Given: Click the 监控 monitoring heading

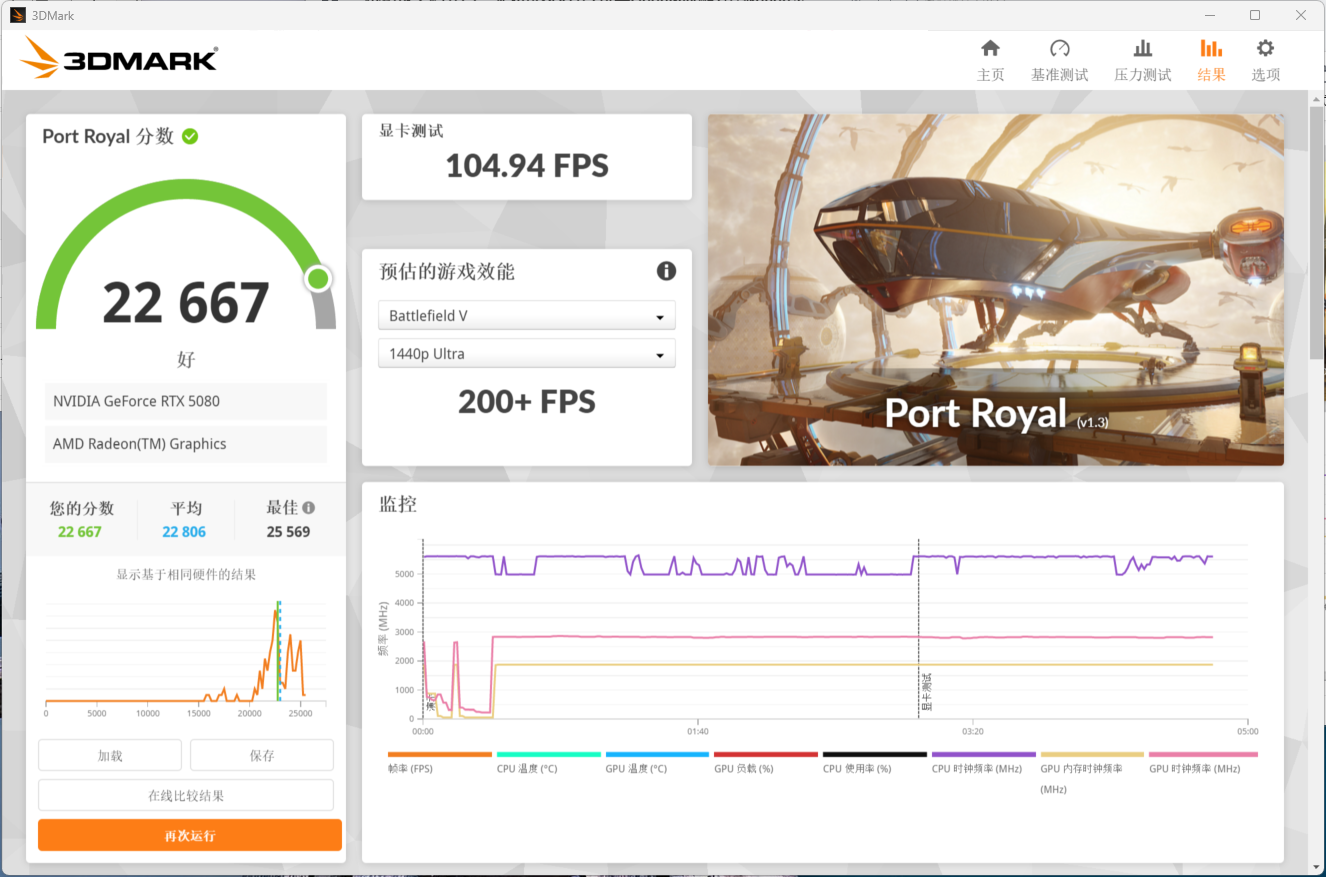Looking at the screenshot, I should [x=398, y=504].
